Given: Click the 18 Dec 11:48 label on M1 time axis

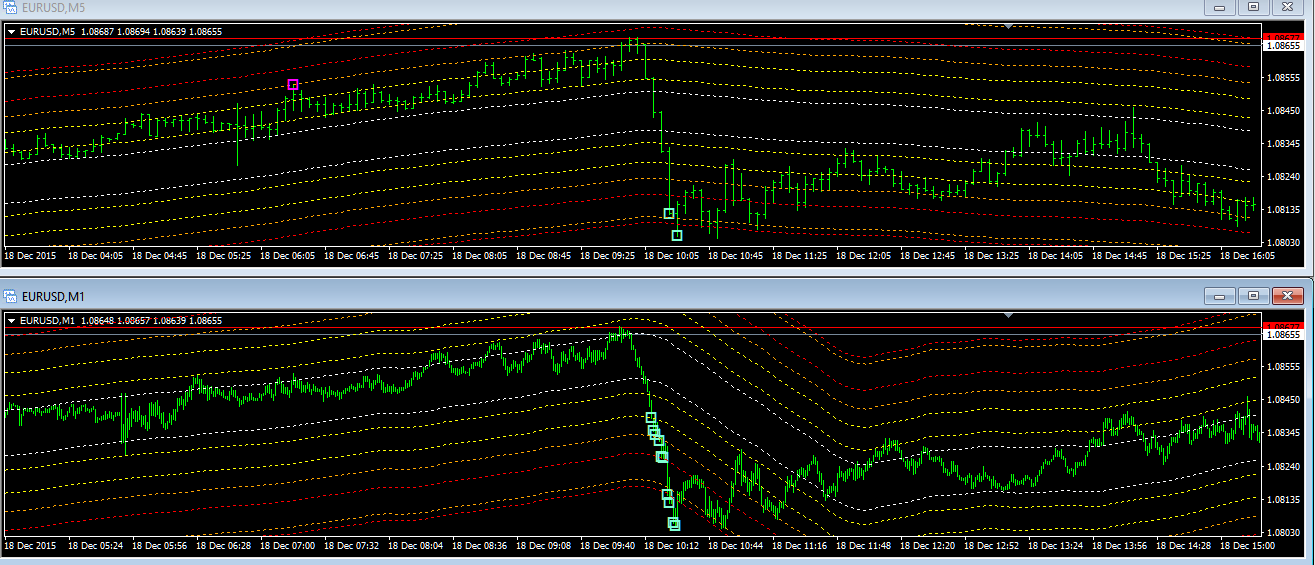Looking at the screenshot, I should (863, 546).
